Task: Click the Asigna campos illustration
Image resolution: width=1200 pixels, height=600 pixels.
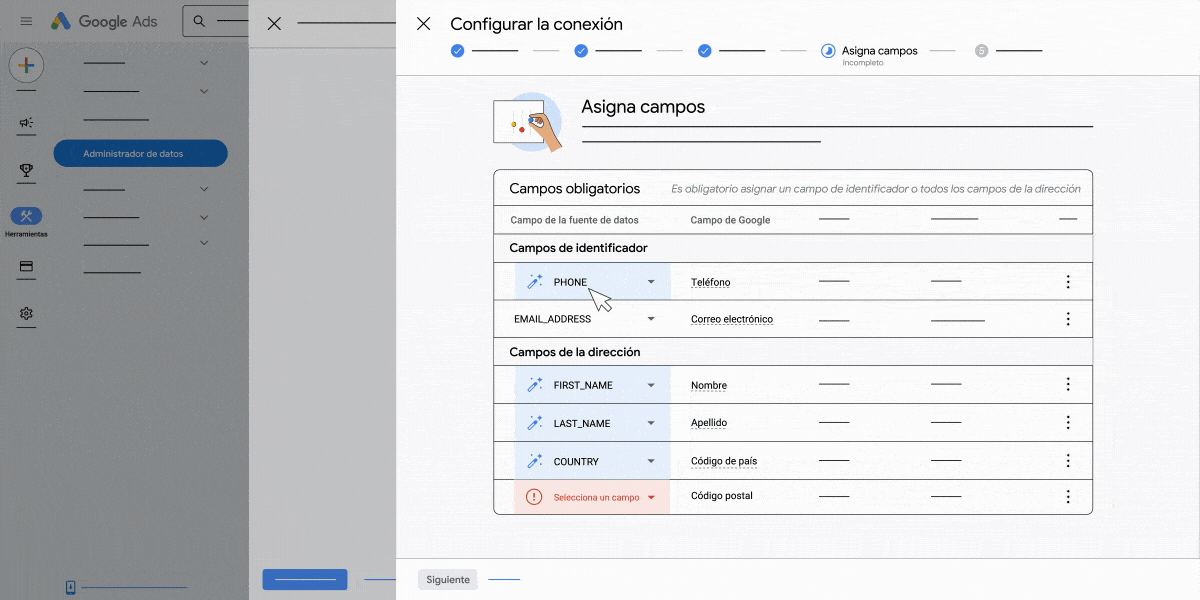Action: tap(528, 122)
